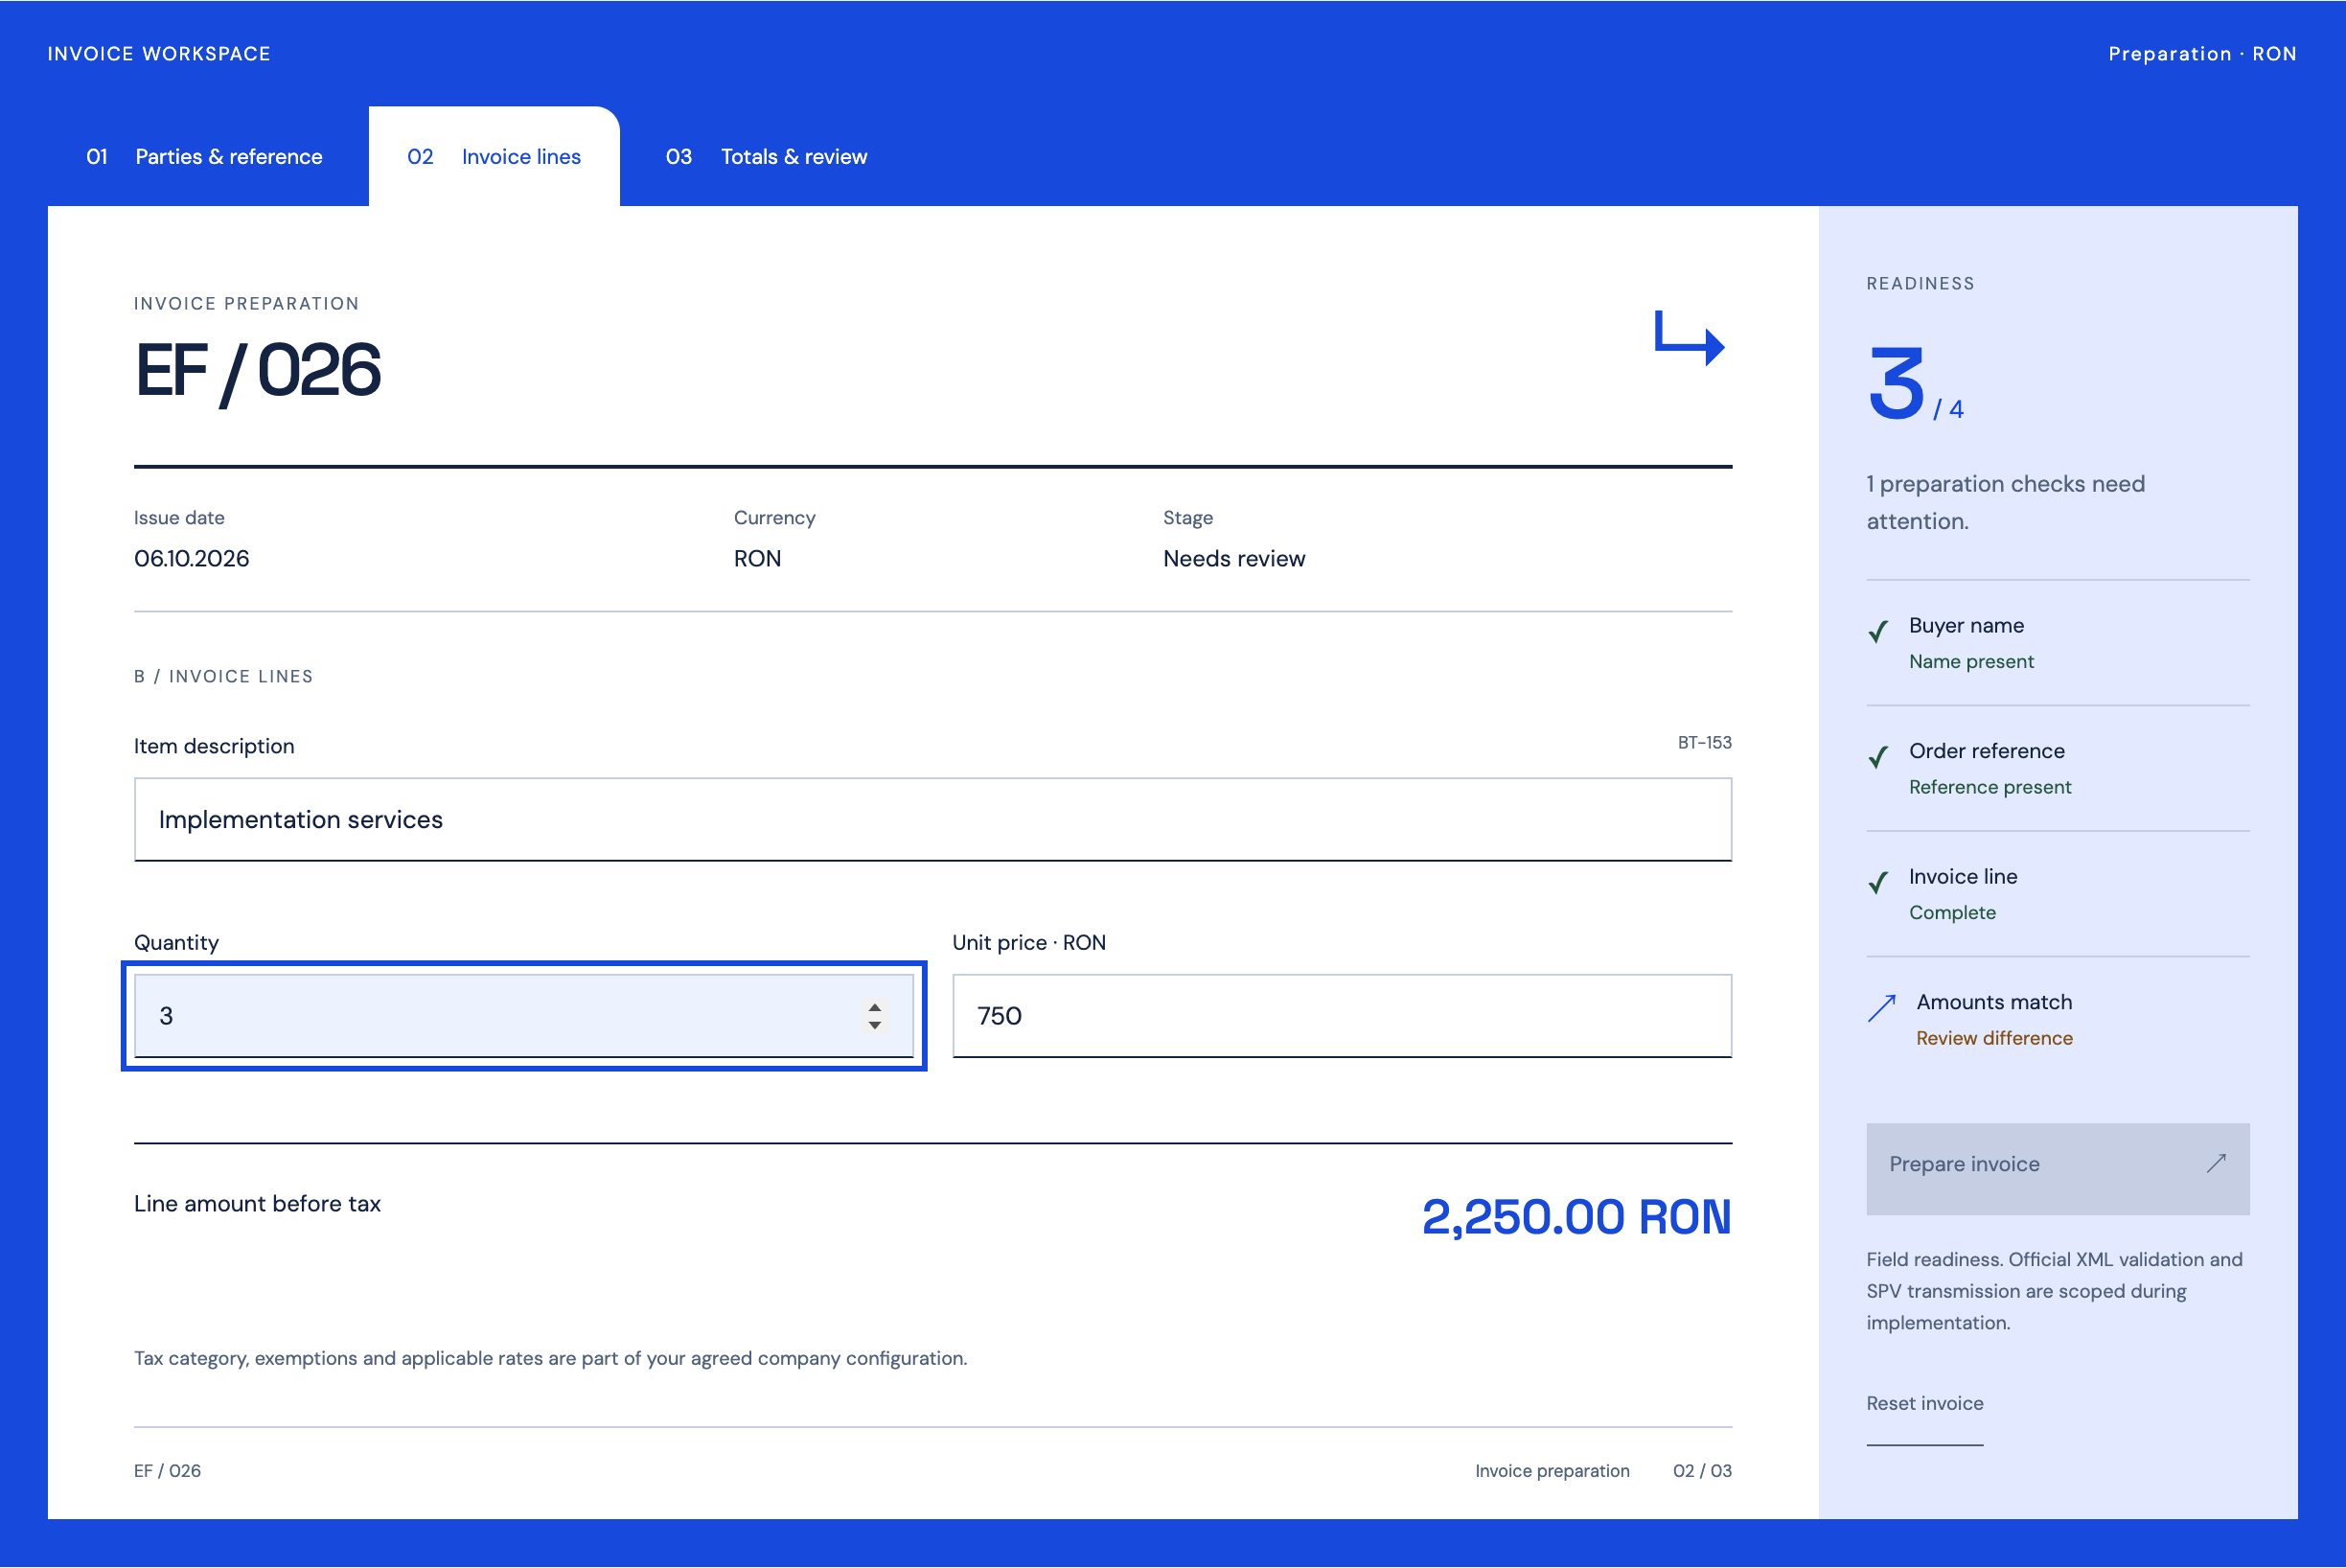This screenshot has width=2346, height=1568.
Task: Click the Unit price RON field
Action: (1341, 1016)
